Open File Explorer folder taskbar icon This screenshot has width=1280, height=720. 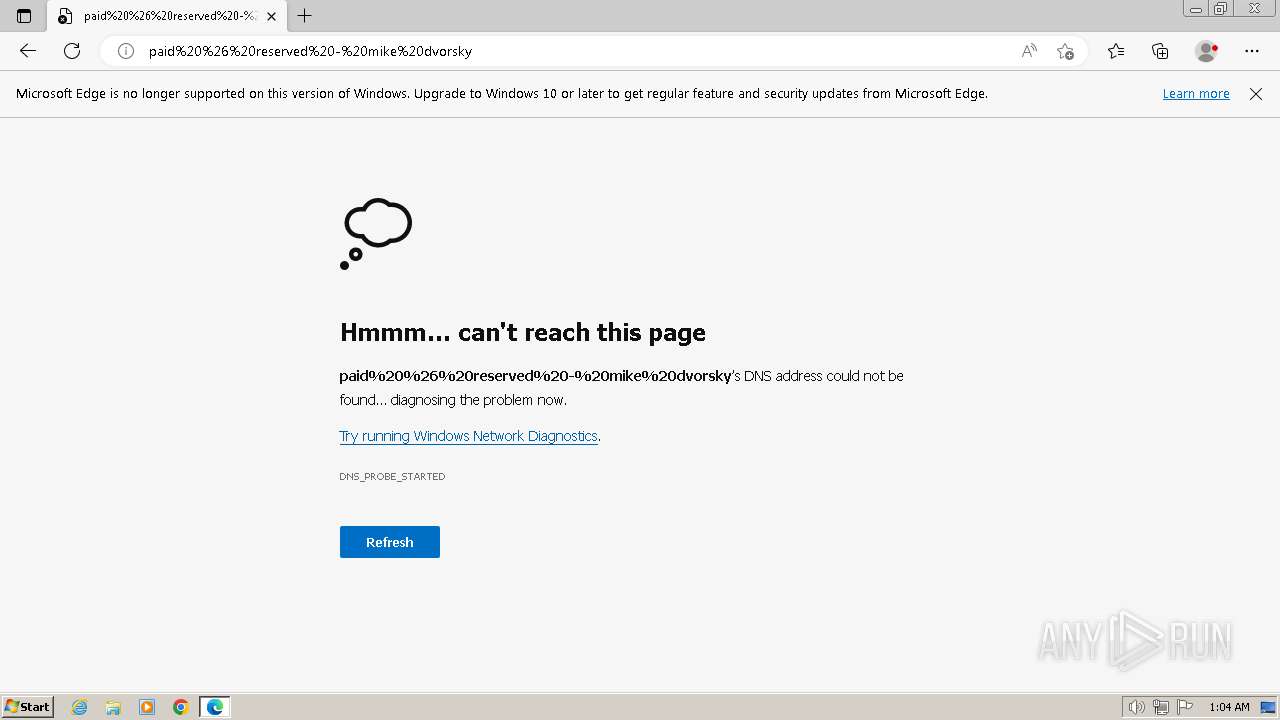tap(113, 707)
